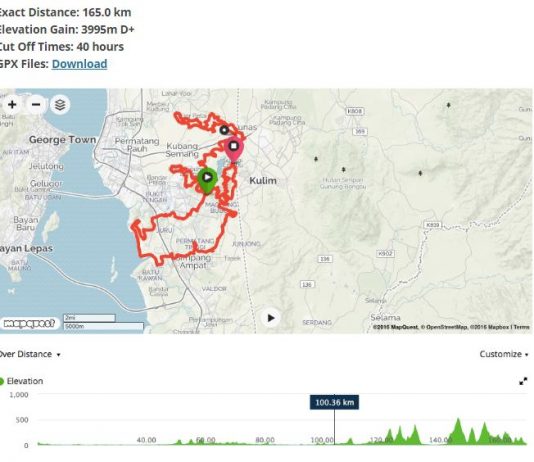Zoom in the map with plus button
The width and height of the screenshot is (534, 462).
tap(12, 105)
